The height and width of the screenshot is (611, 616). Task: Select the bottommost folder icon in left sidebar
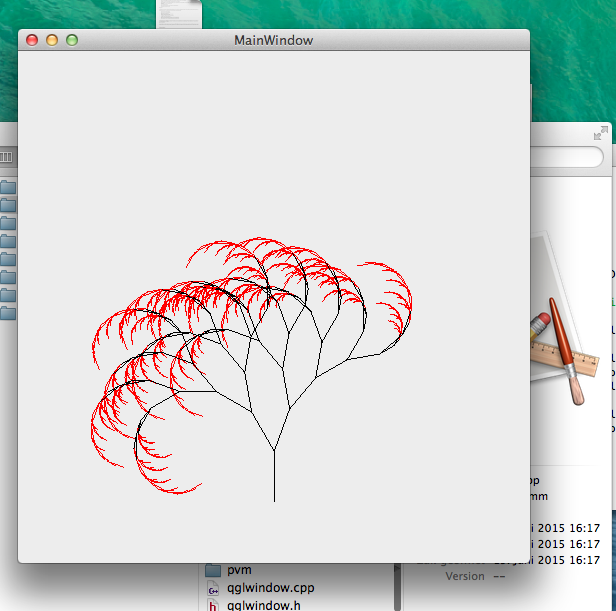tap(9, 313)
